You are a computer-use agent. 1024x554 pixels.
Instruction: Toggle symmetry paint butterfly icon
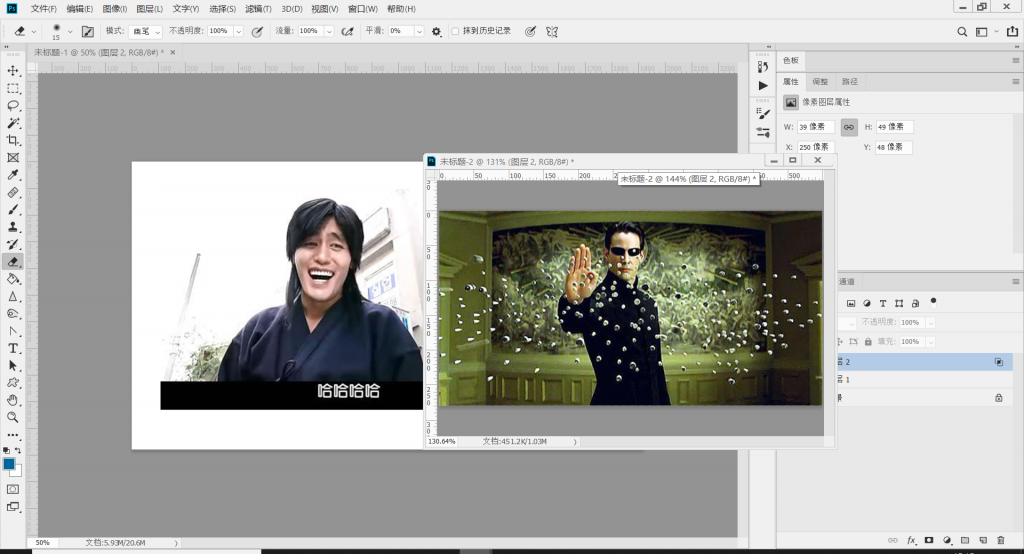pos(552,31)
